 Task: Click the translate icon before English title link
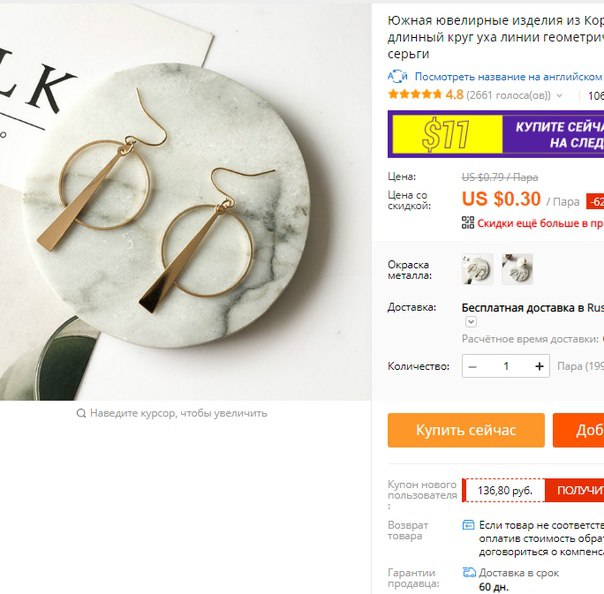coord(398,77)
